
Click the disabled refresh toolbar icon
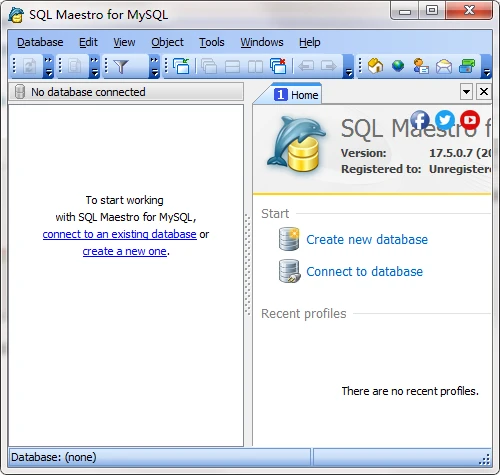tap(29, 66)
